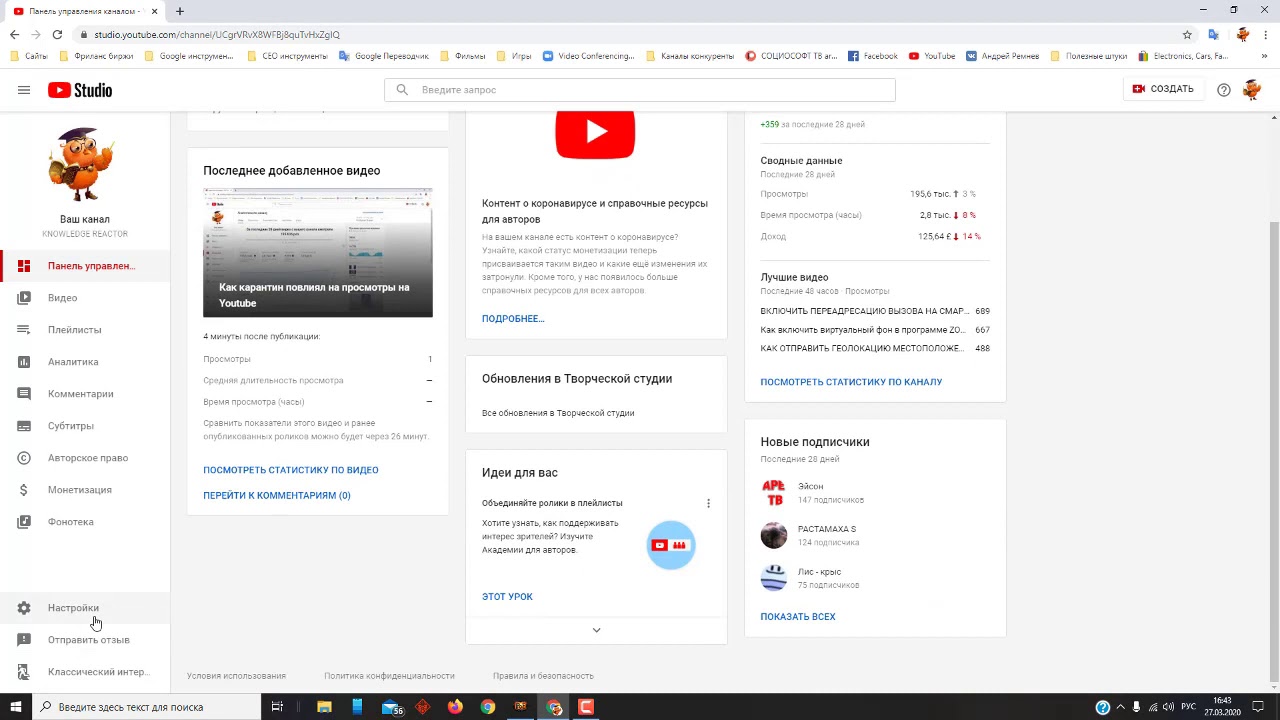The height and width of the screenshot is (720, 1280).
Task: Open the Видео section
Action: [85, 298]
